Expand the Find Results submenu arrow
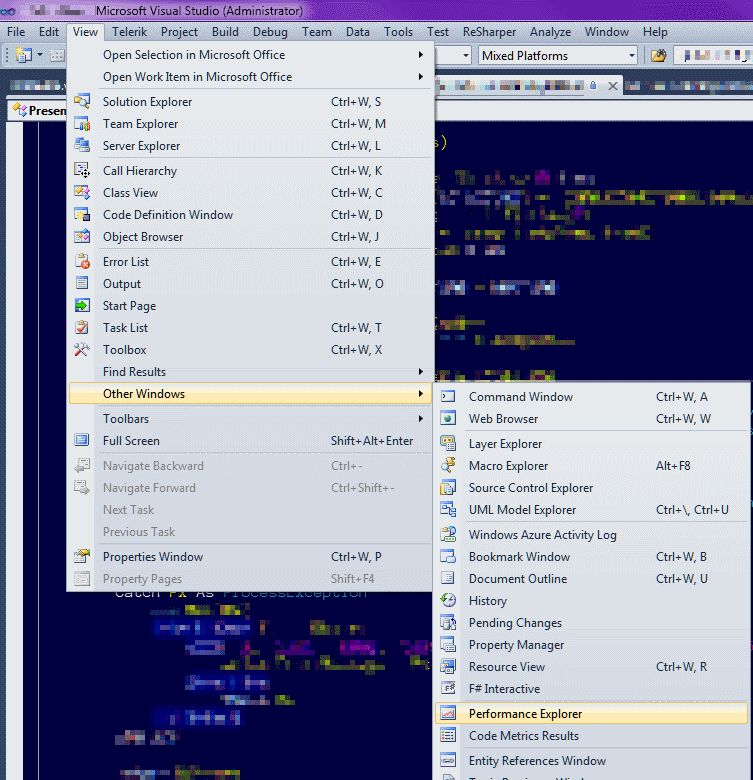Screen dimensions: 753x780 point(421,372)
